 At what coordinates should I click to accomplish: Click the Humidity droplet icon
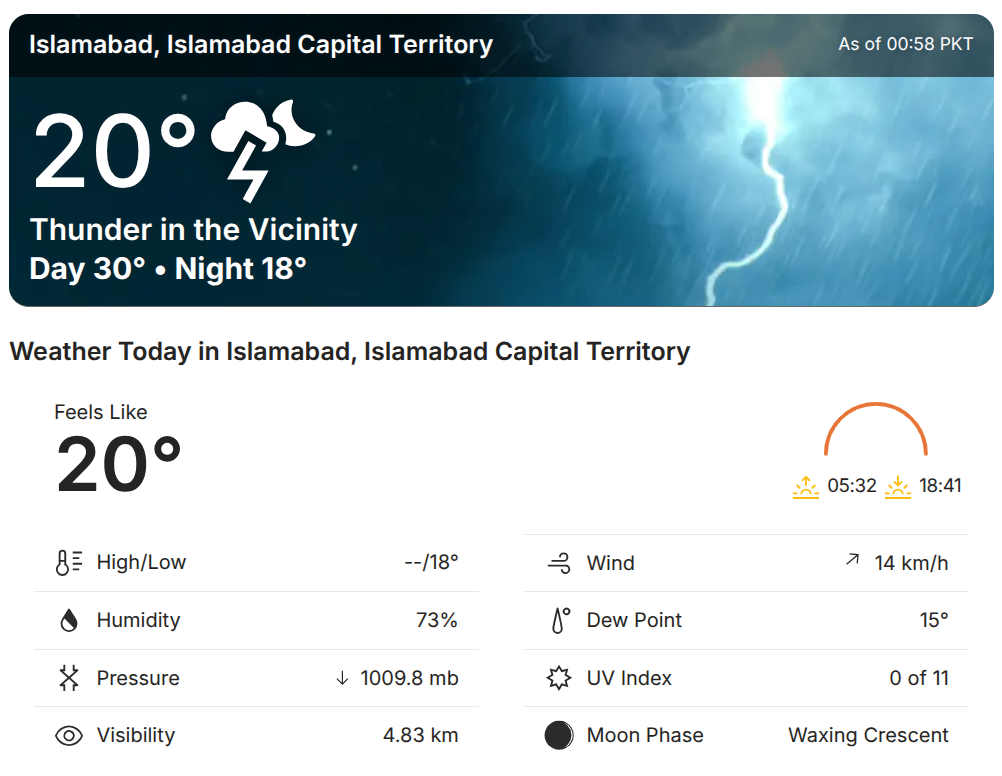pyautogui.click(x=68, y=621)
